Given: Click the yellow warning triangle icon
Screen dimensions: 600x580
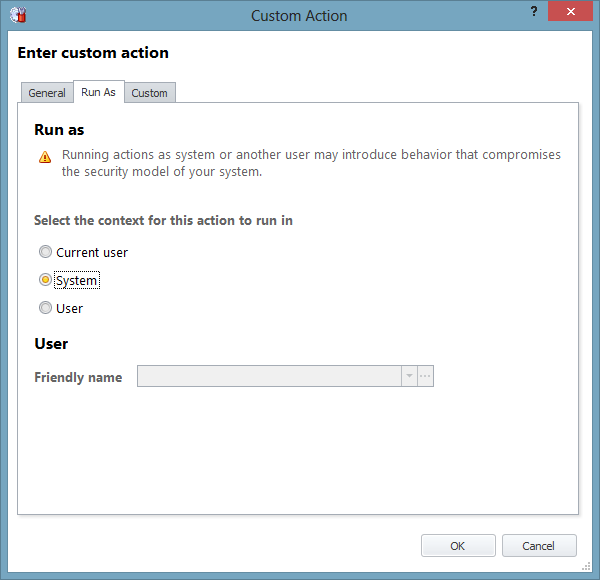Looking at the screenshot, I should click(45, 156).
